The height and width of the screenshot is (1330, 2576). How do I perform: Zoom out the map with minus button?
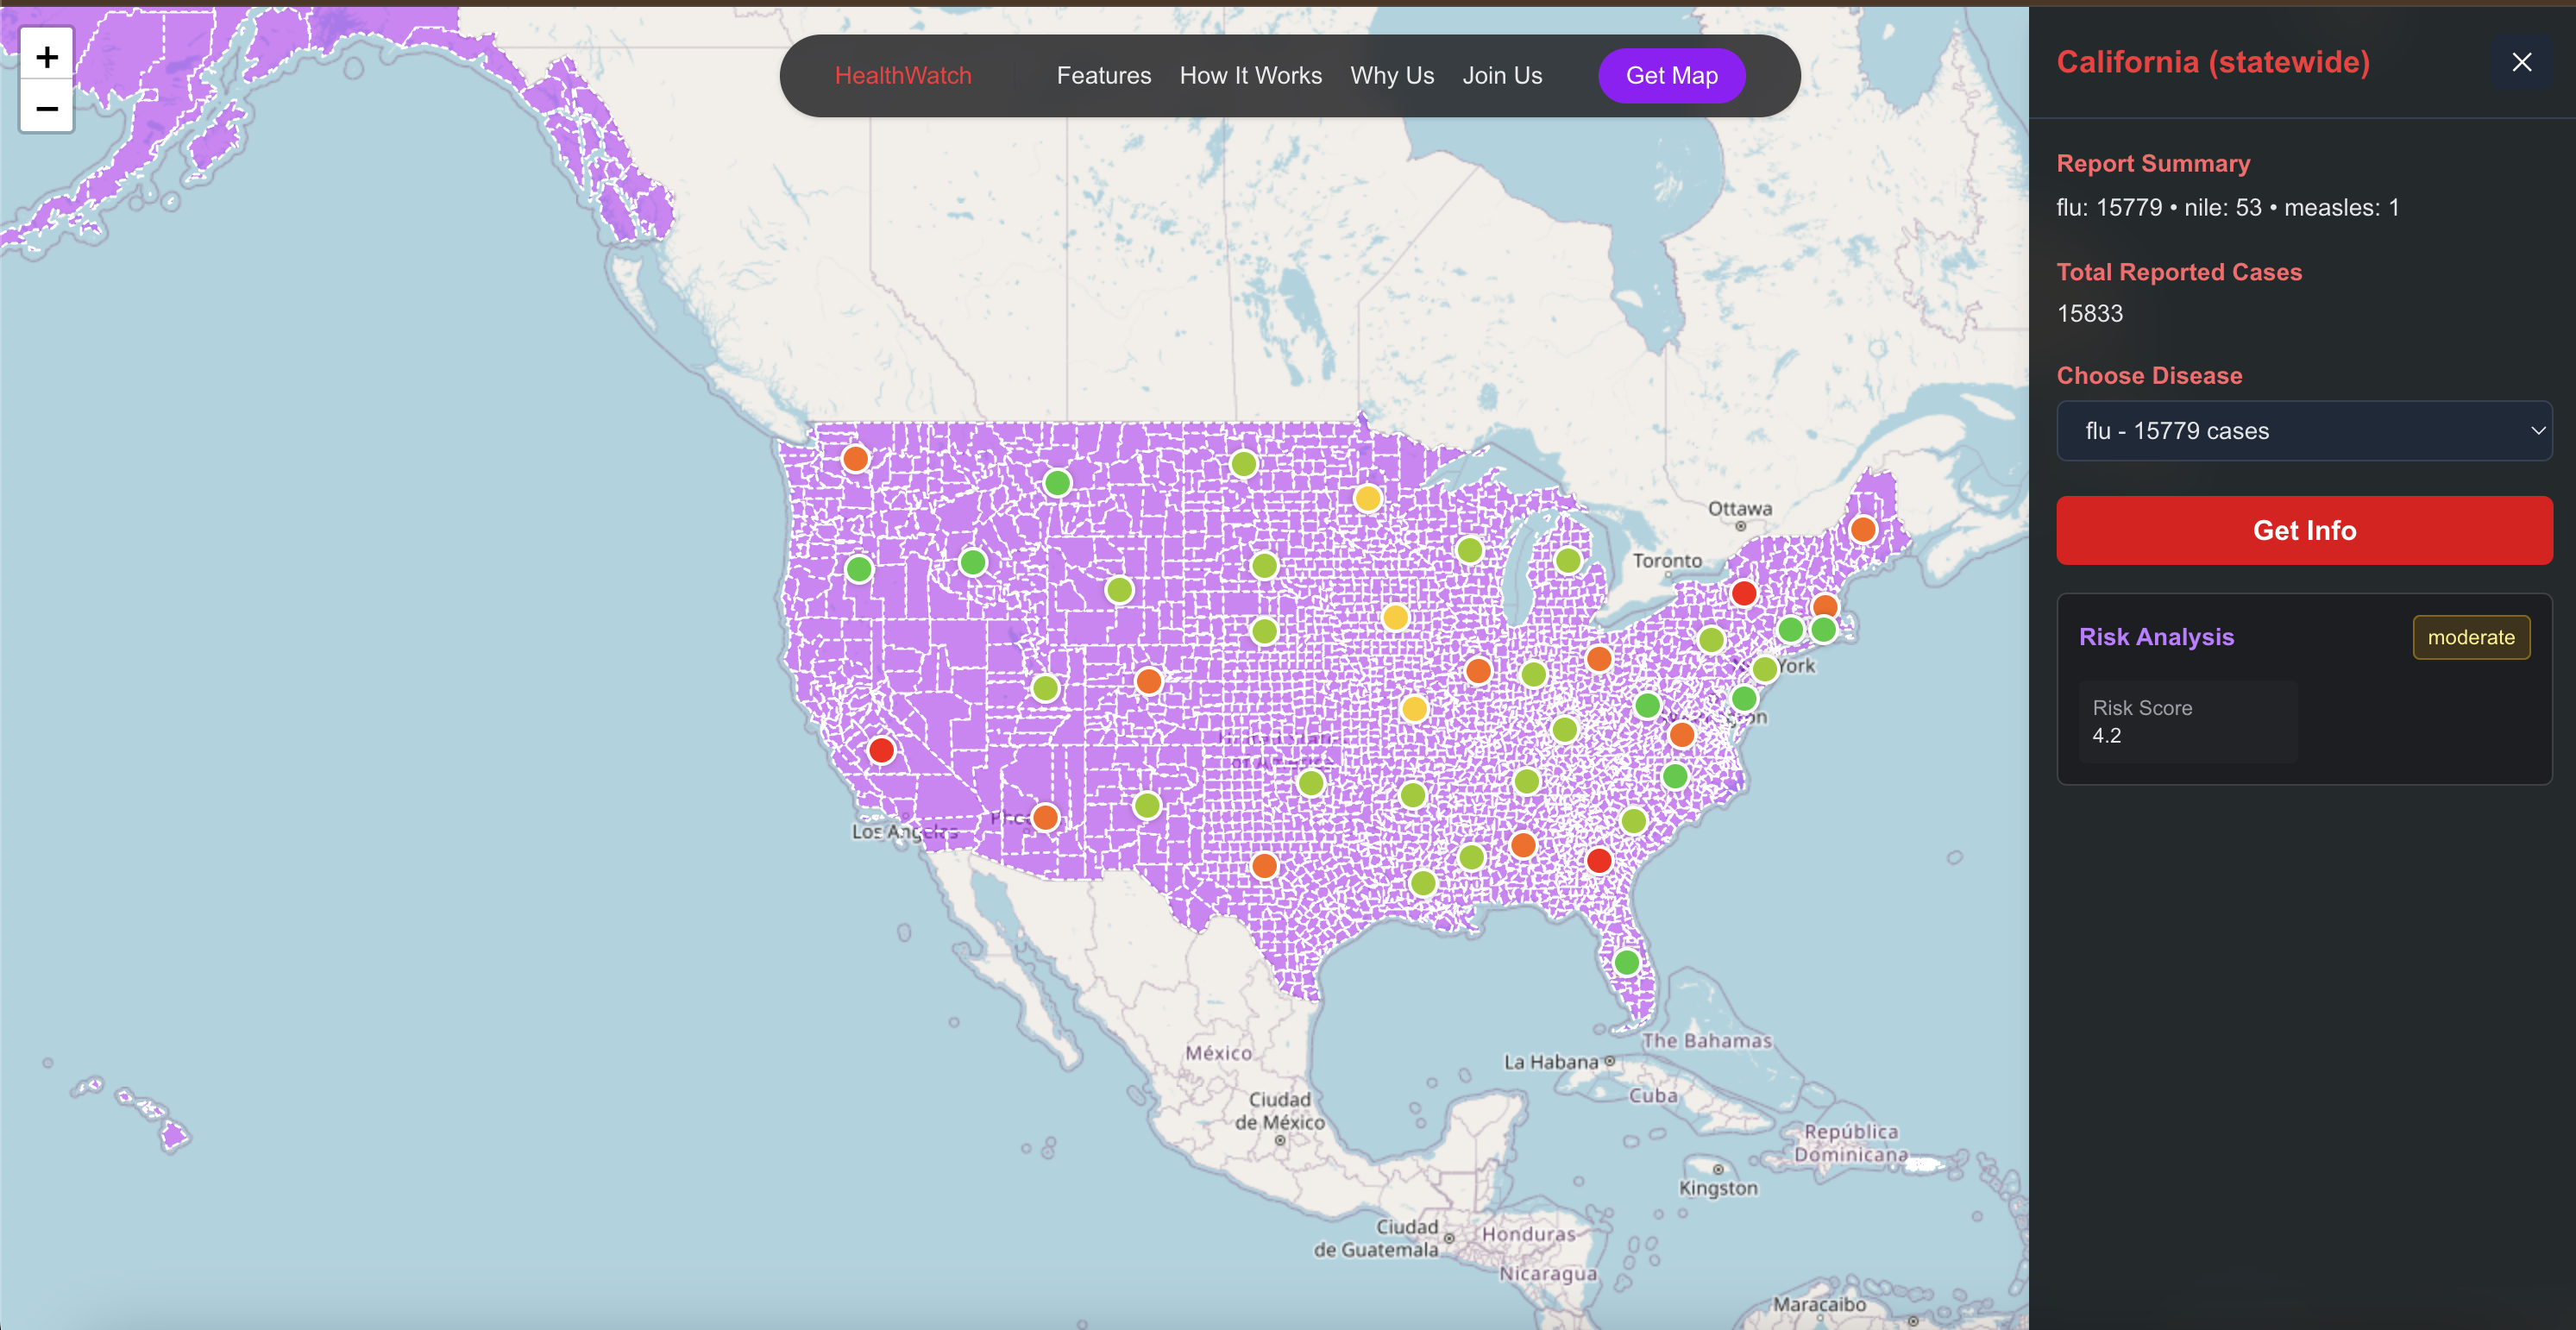(x=46, y=108)
